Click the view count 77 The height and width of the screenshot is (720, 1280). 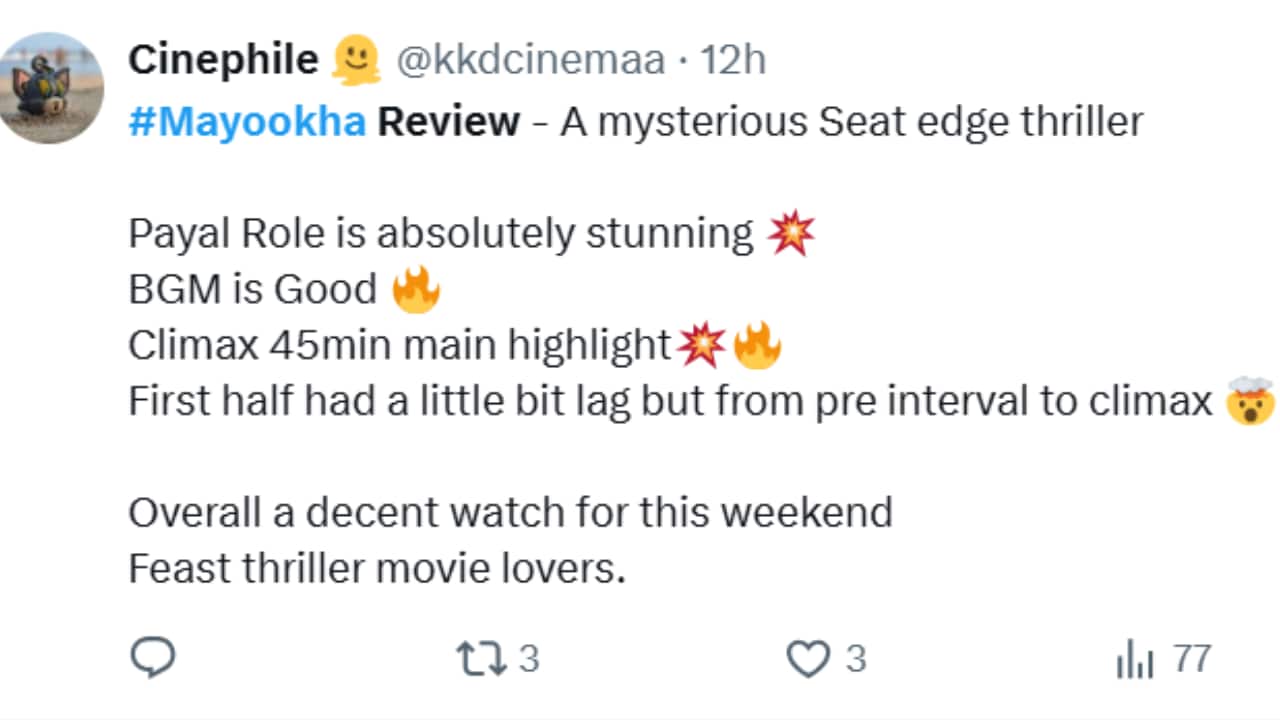pos(1192,659)
